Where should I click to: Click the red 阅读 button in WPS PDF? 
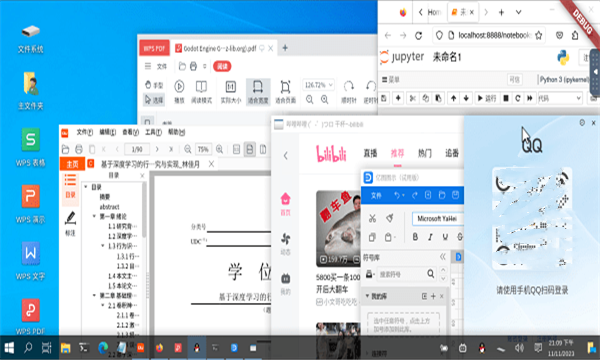click(x=222, y=66)
